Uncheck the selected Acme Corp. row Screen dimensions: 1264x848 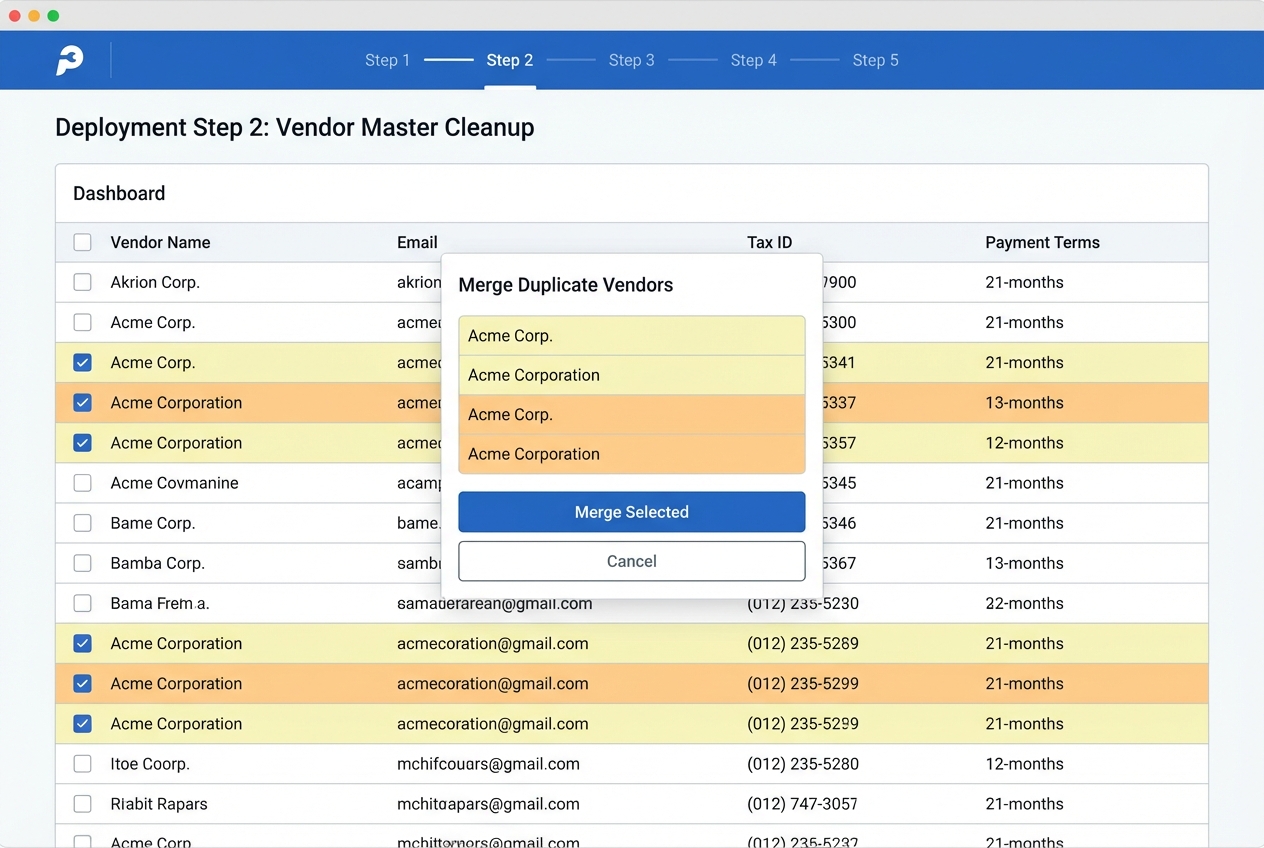point(82,362)
